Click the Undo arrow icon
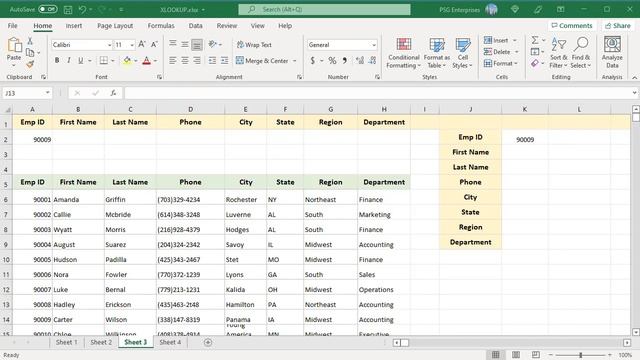 point(82,9)
